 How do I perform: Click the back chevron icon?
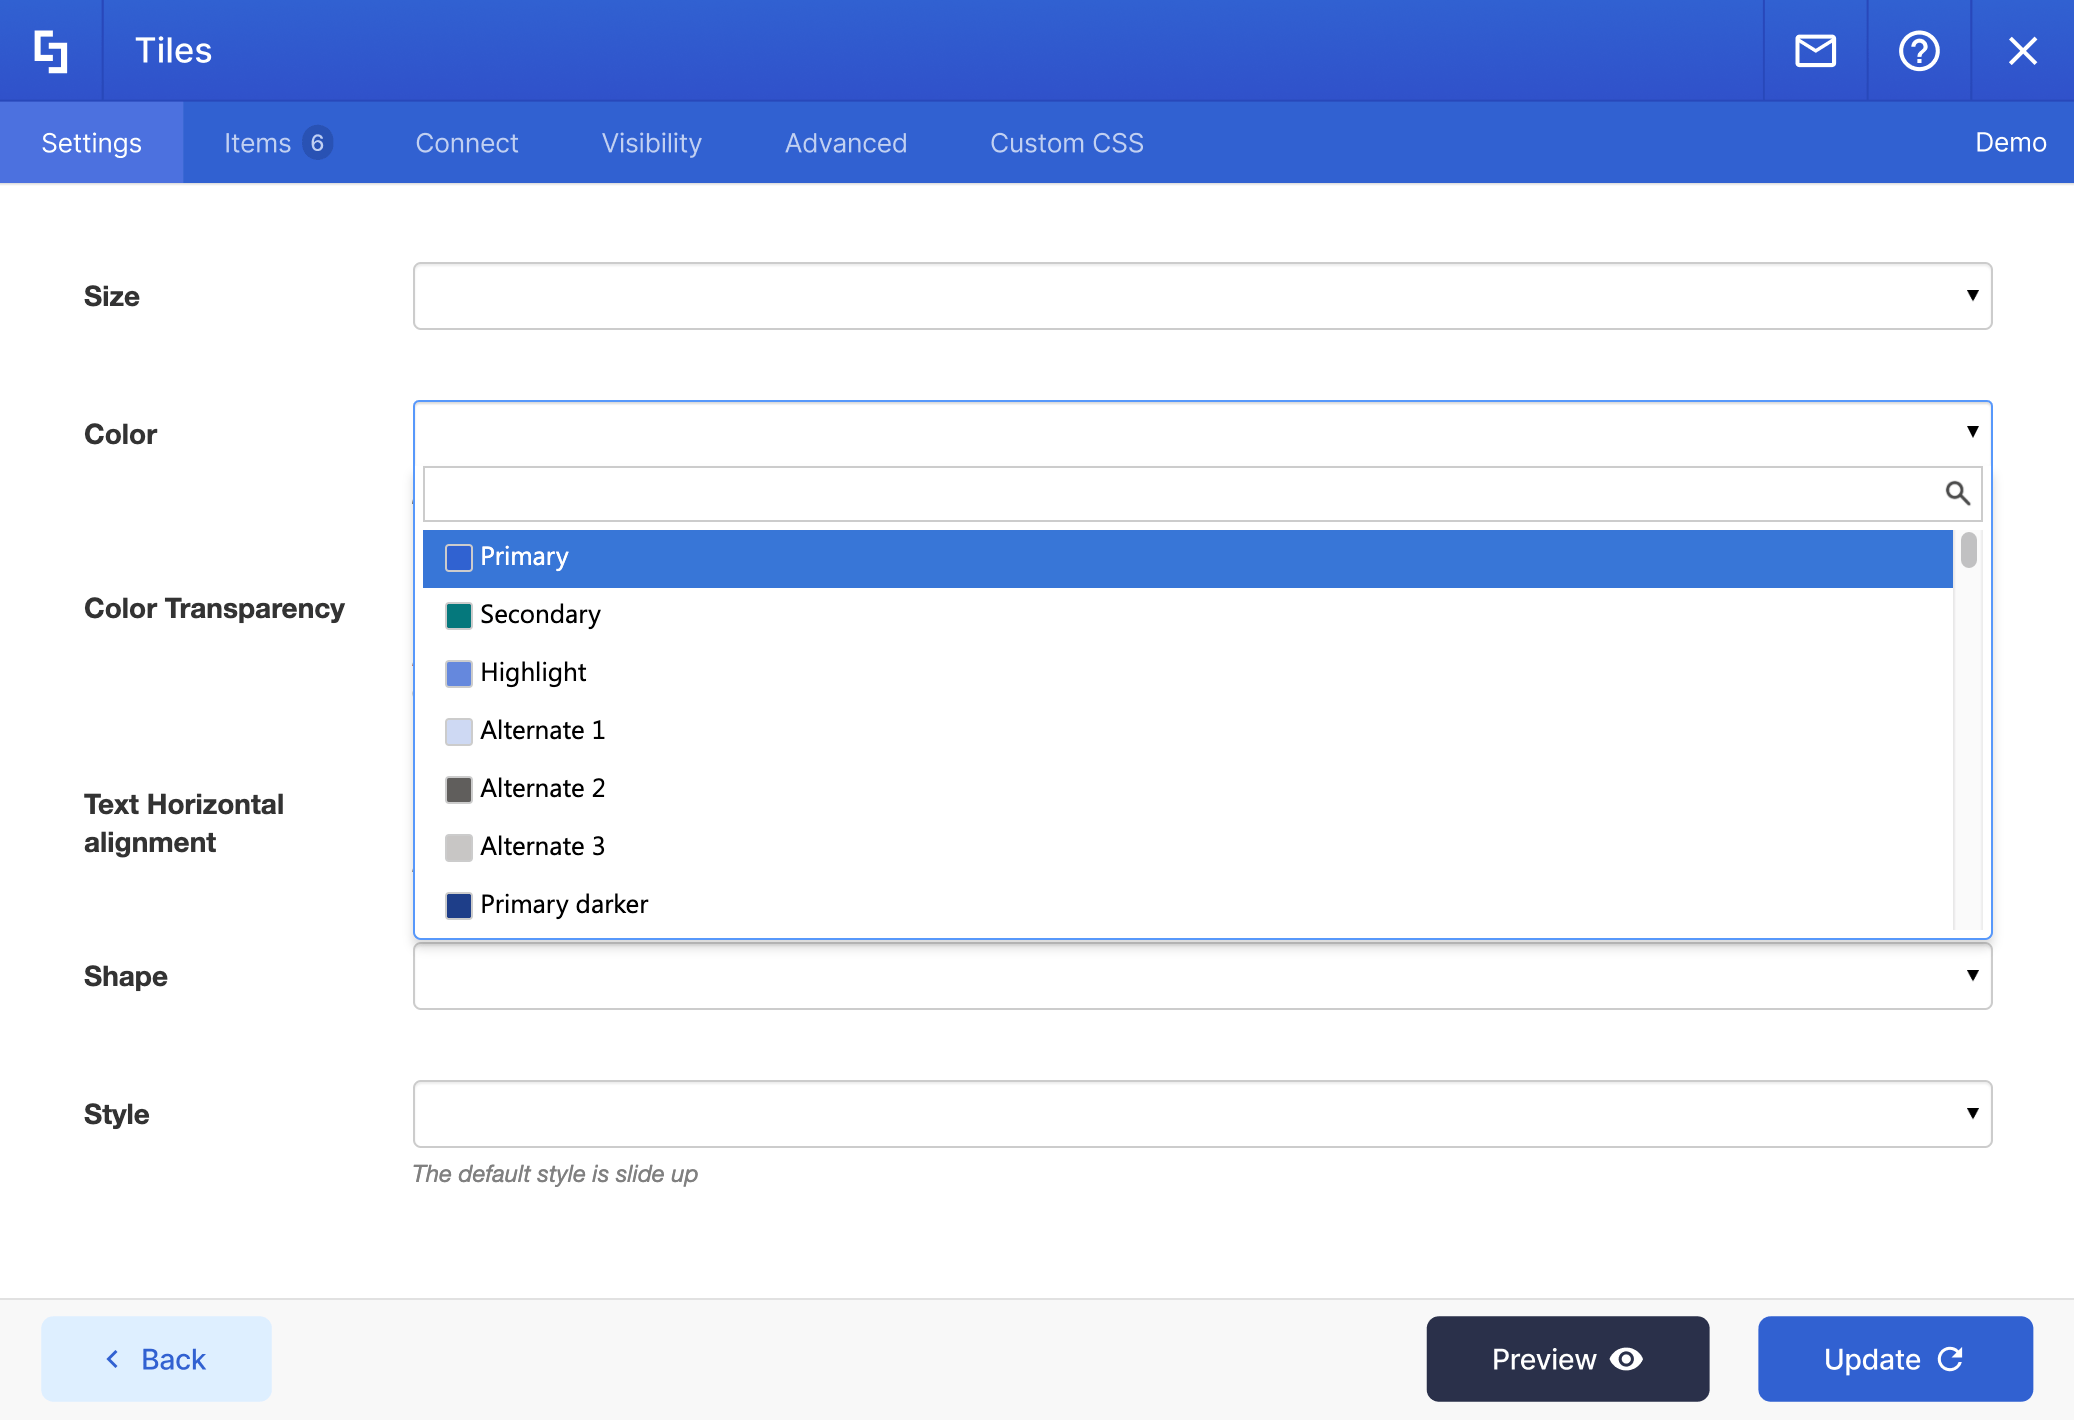click(113, 1359)
